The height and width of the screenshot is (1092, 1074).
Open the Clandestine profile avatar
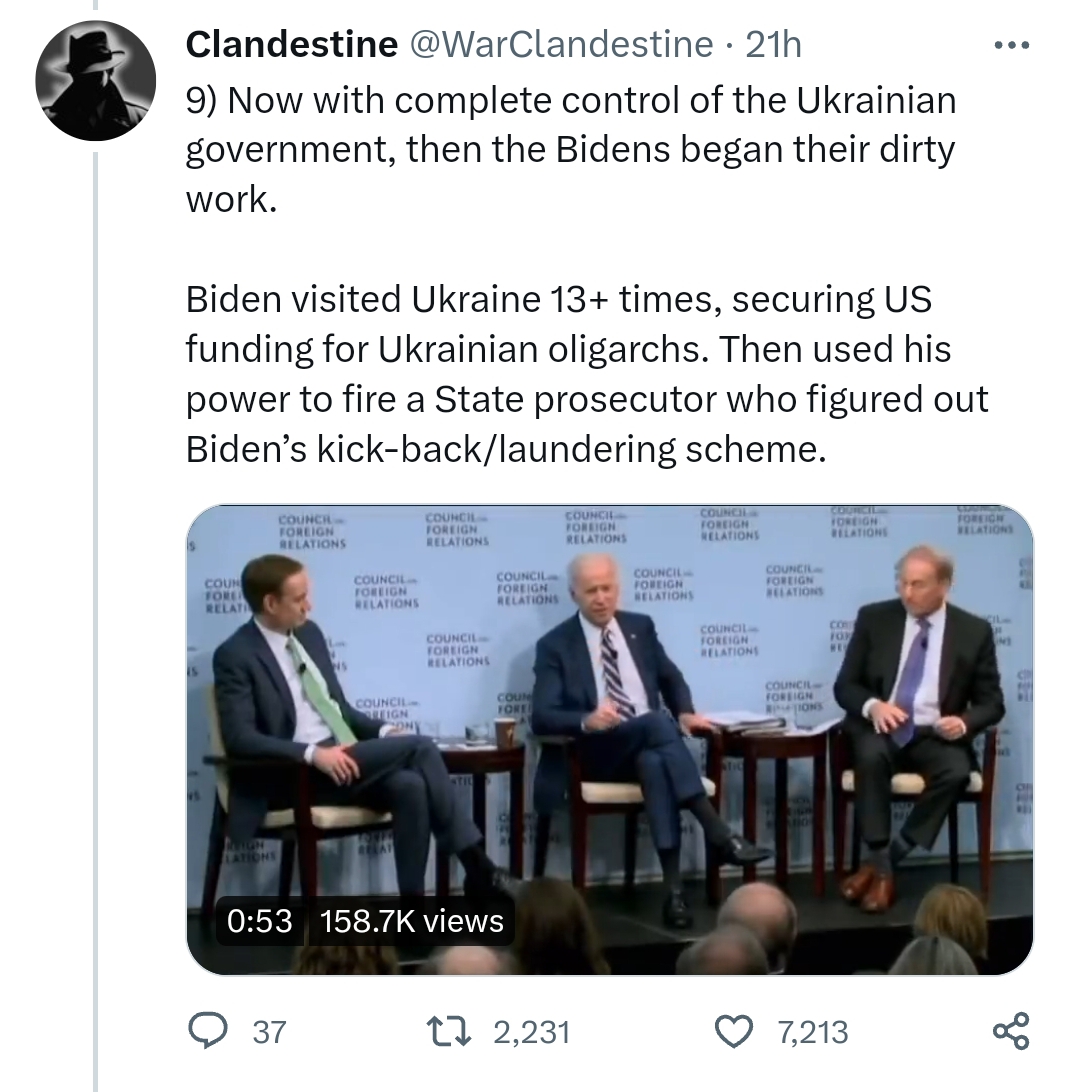pos(95,81)
